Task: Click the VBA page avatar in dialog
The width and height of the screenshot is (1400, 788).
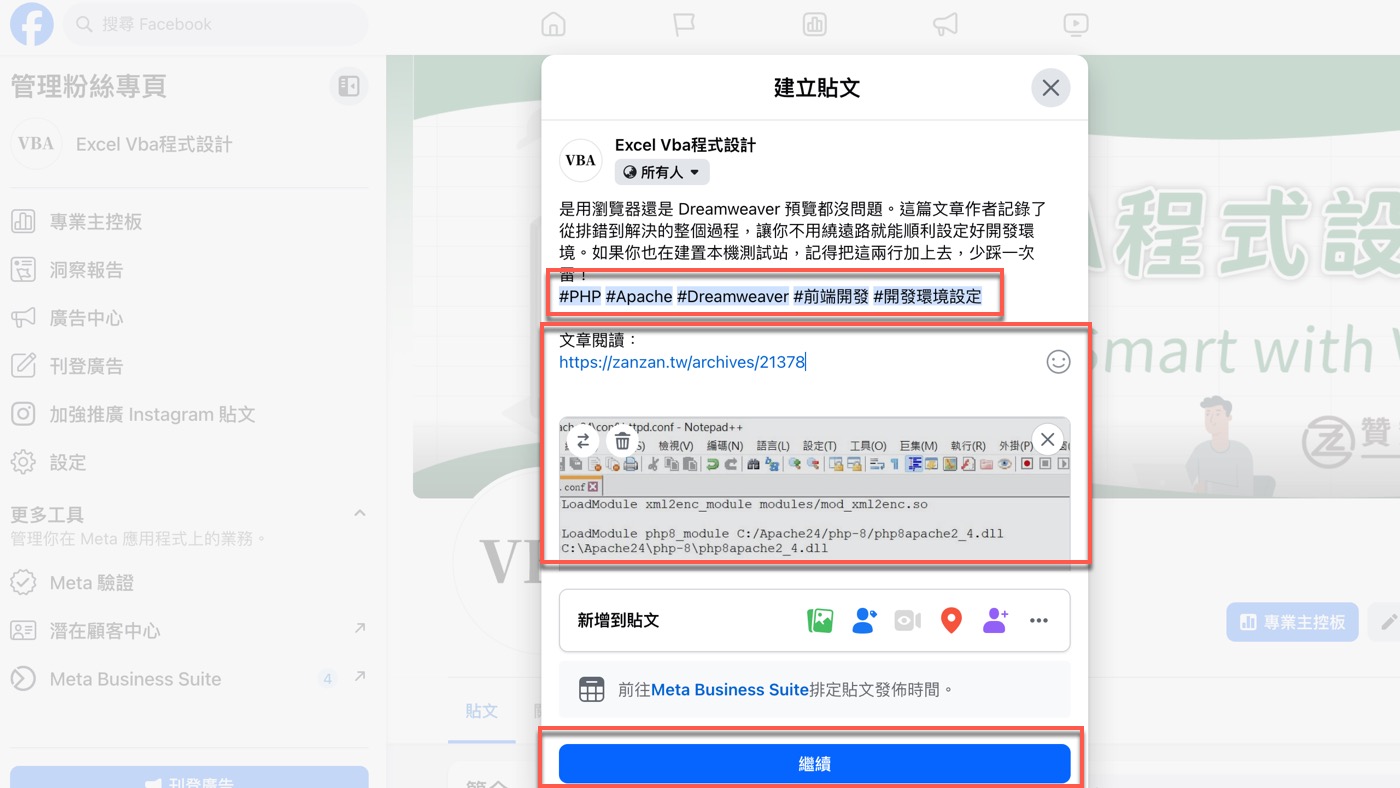Action: [580, 160]
